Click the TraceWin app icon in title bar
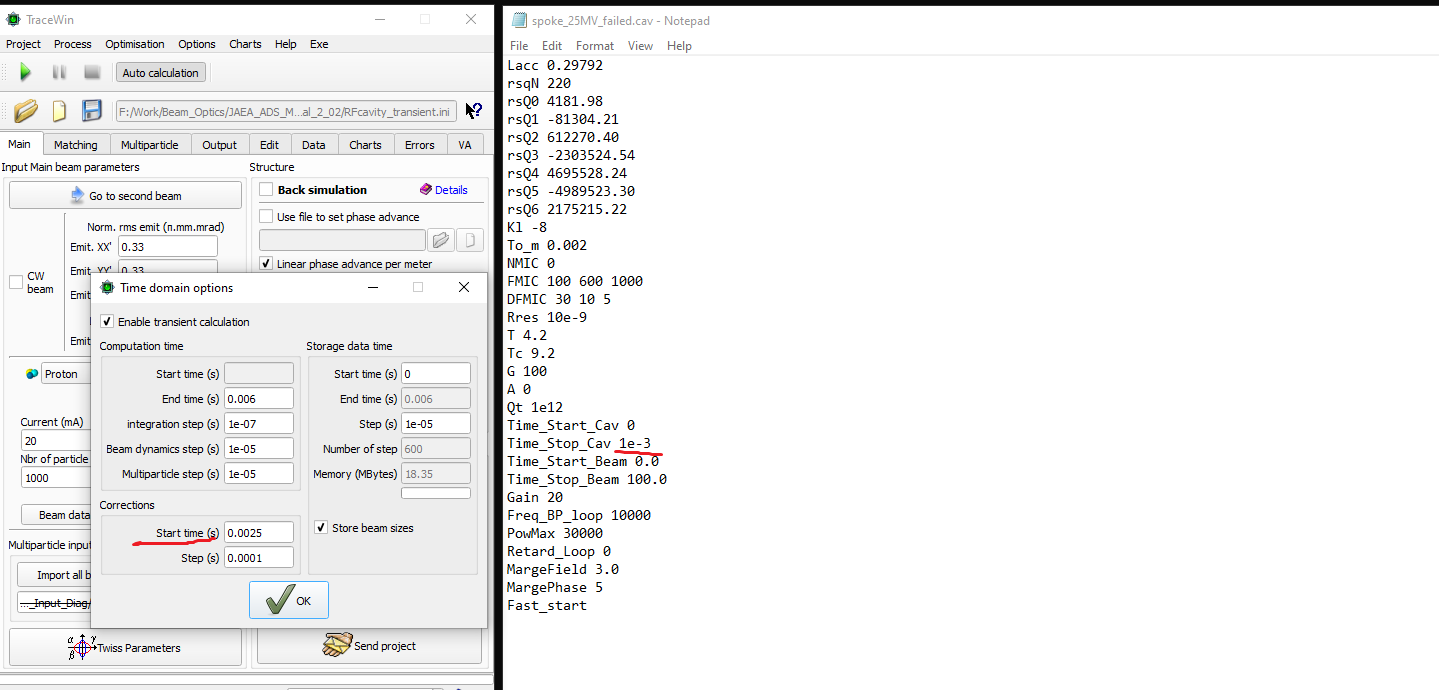This screenshot has width=1439, height=690. (13, 19)
